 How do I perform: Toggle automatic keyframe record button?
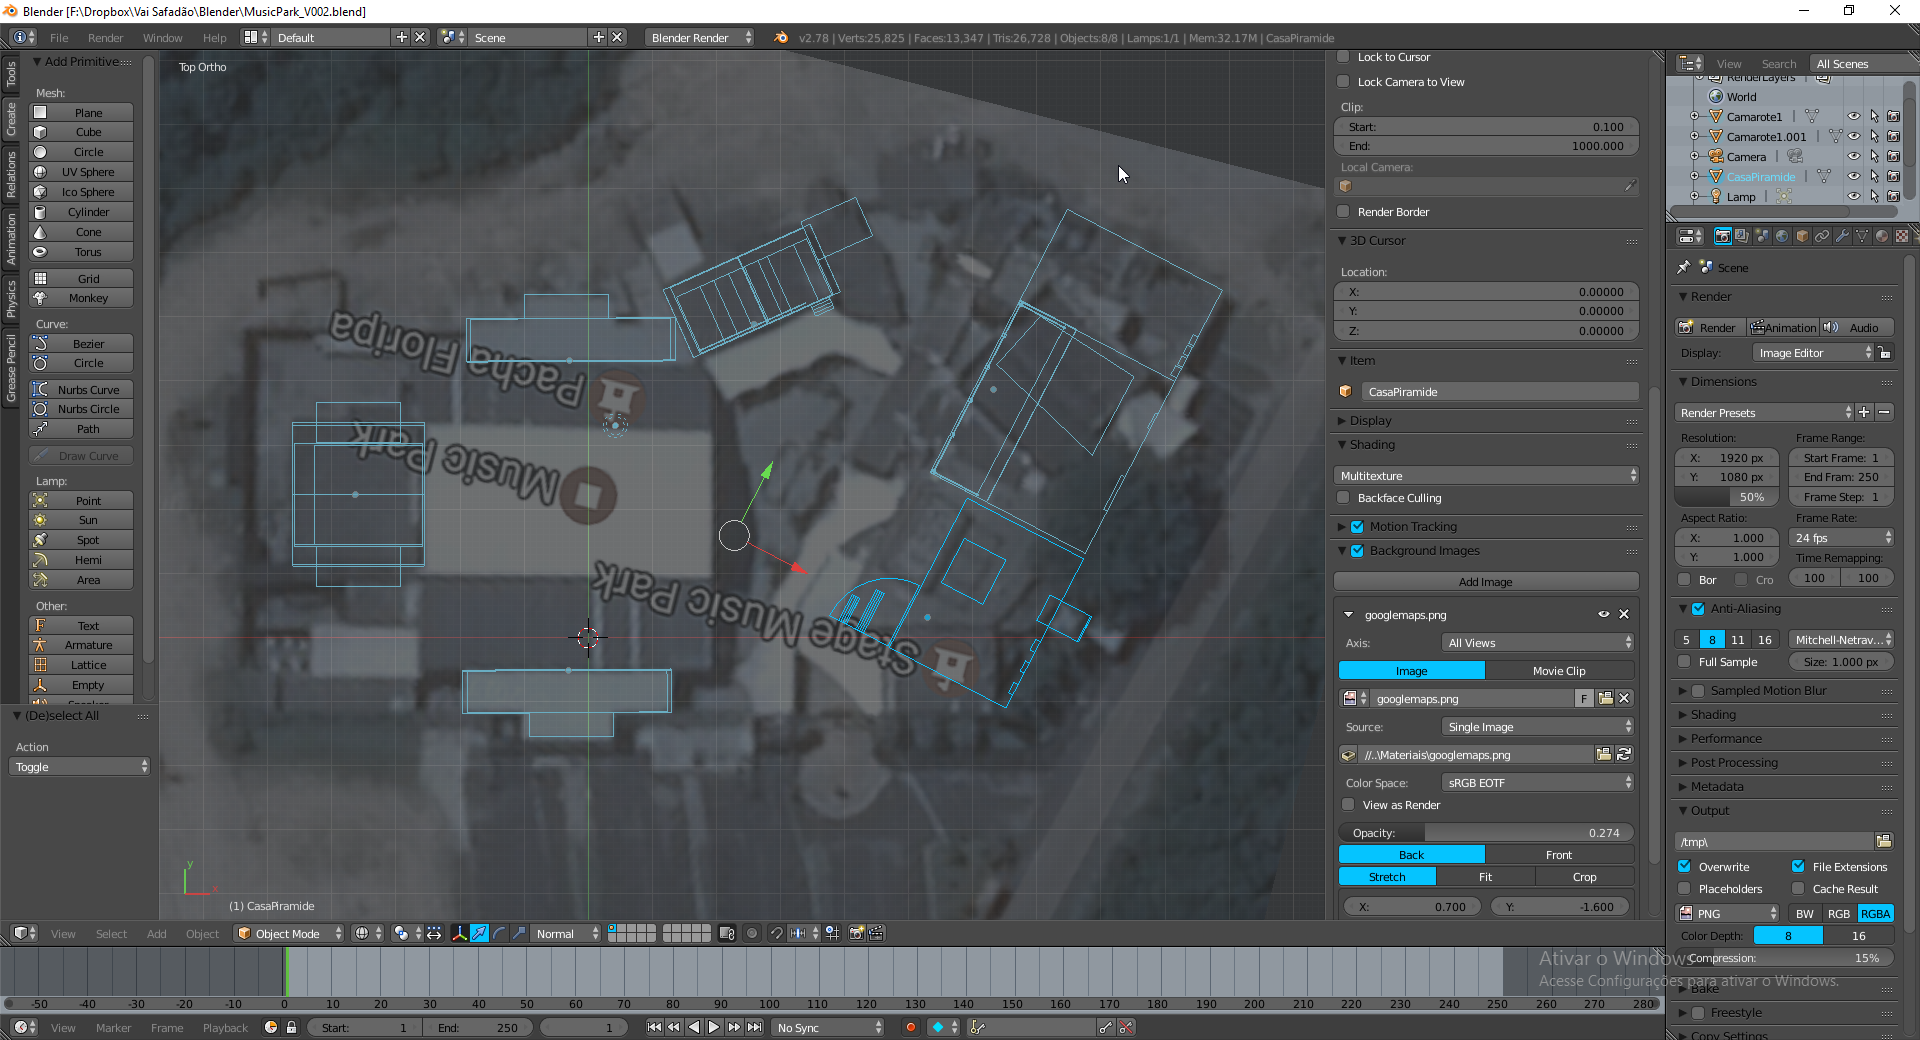[x=910, y=1027]
